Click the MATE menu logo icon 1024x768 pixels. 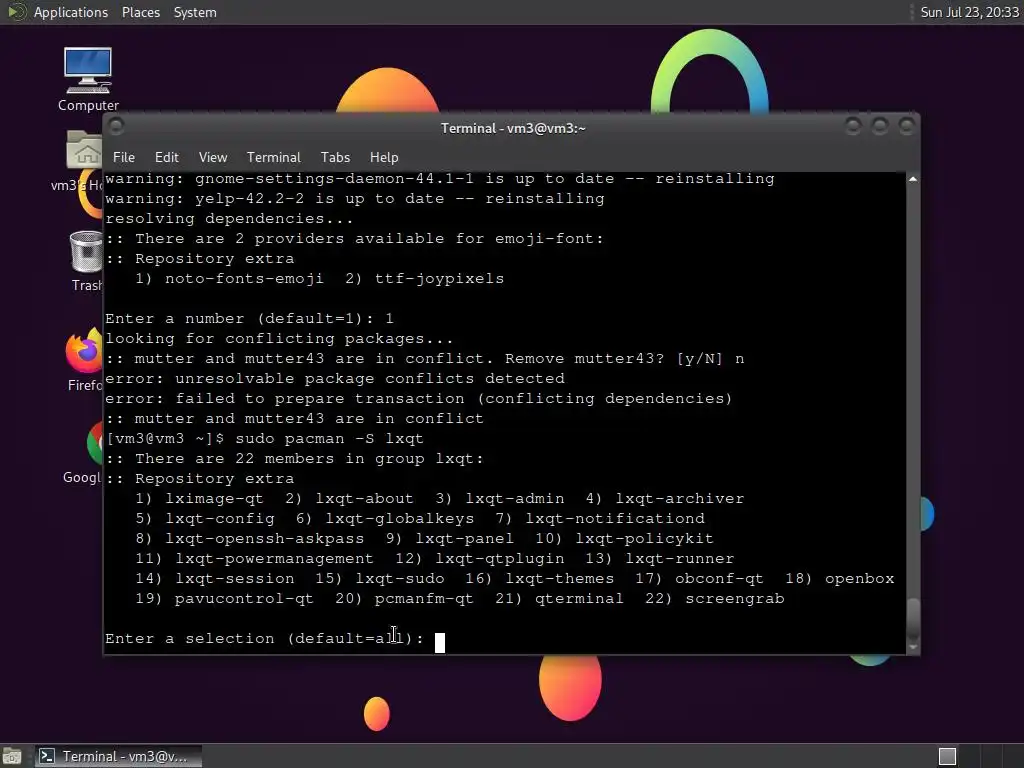tap(16, 12)
